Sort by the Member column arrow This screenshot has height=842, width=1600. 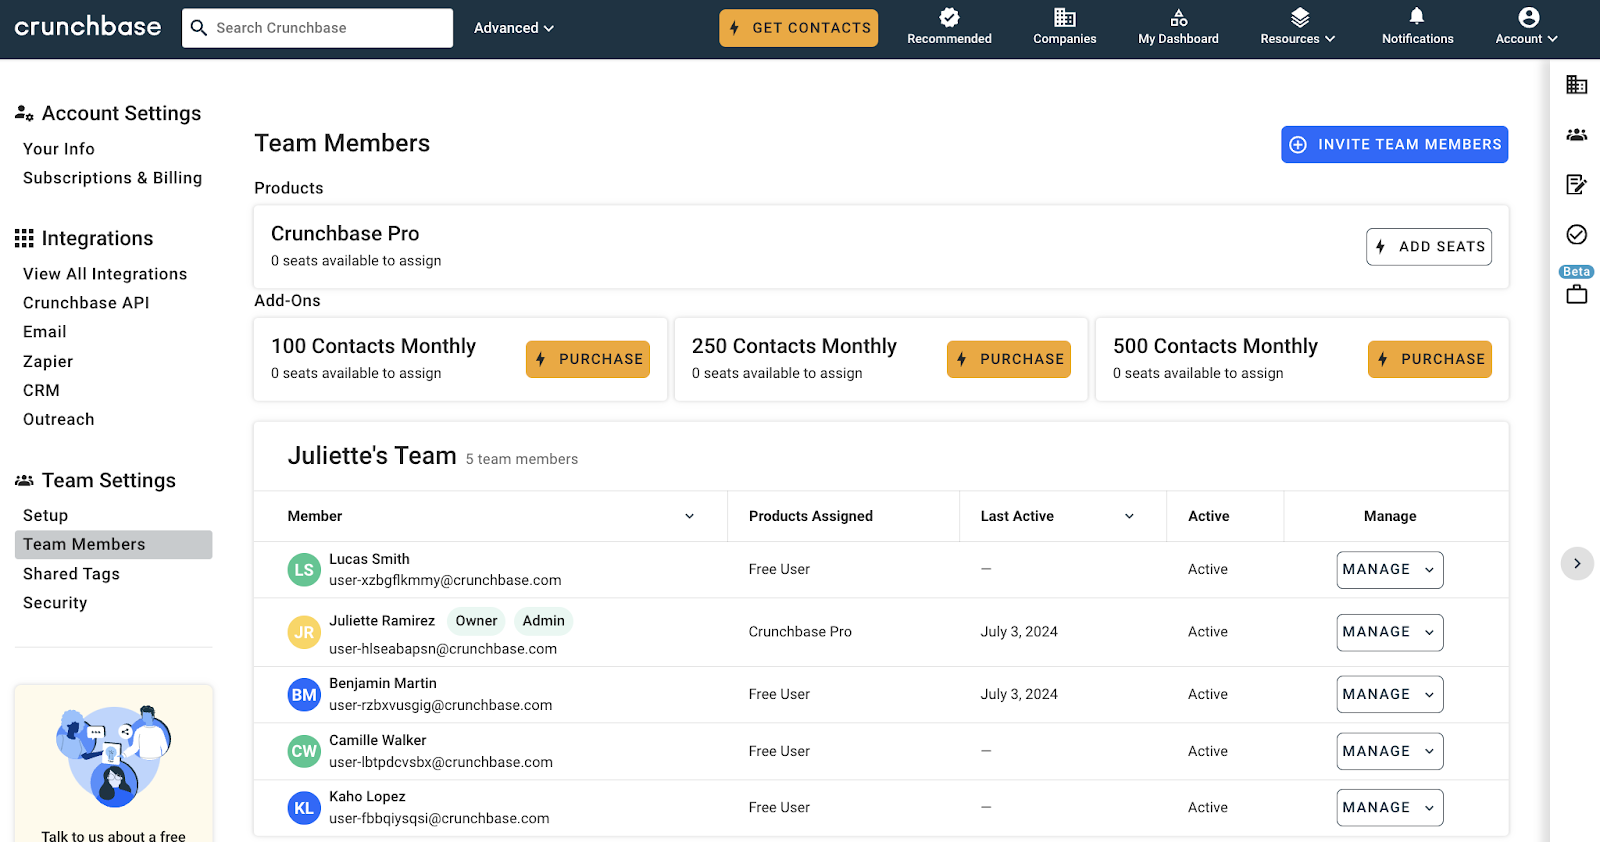click(689, 516)
